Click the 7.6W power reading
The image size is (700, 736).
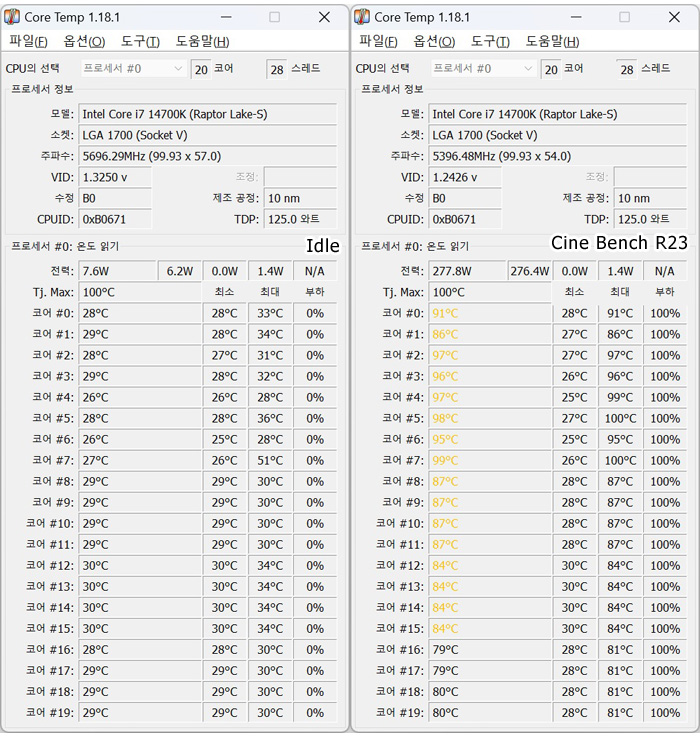pos(116,271)
